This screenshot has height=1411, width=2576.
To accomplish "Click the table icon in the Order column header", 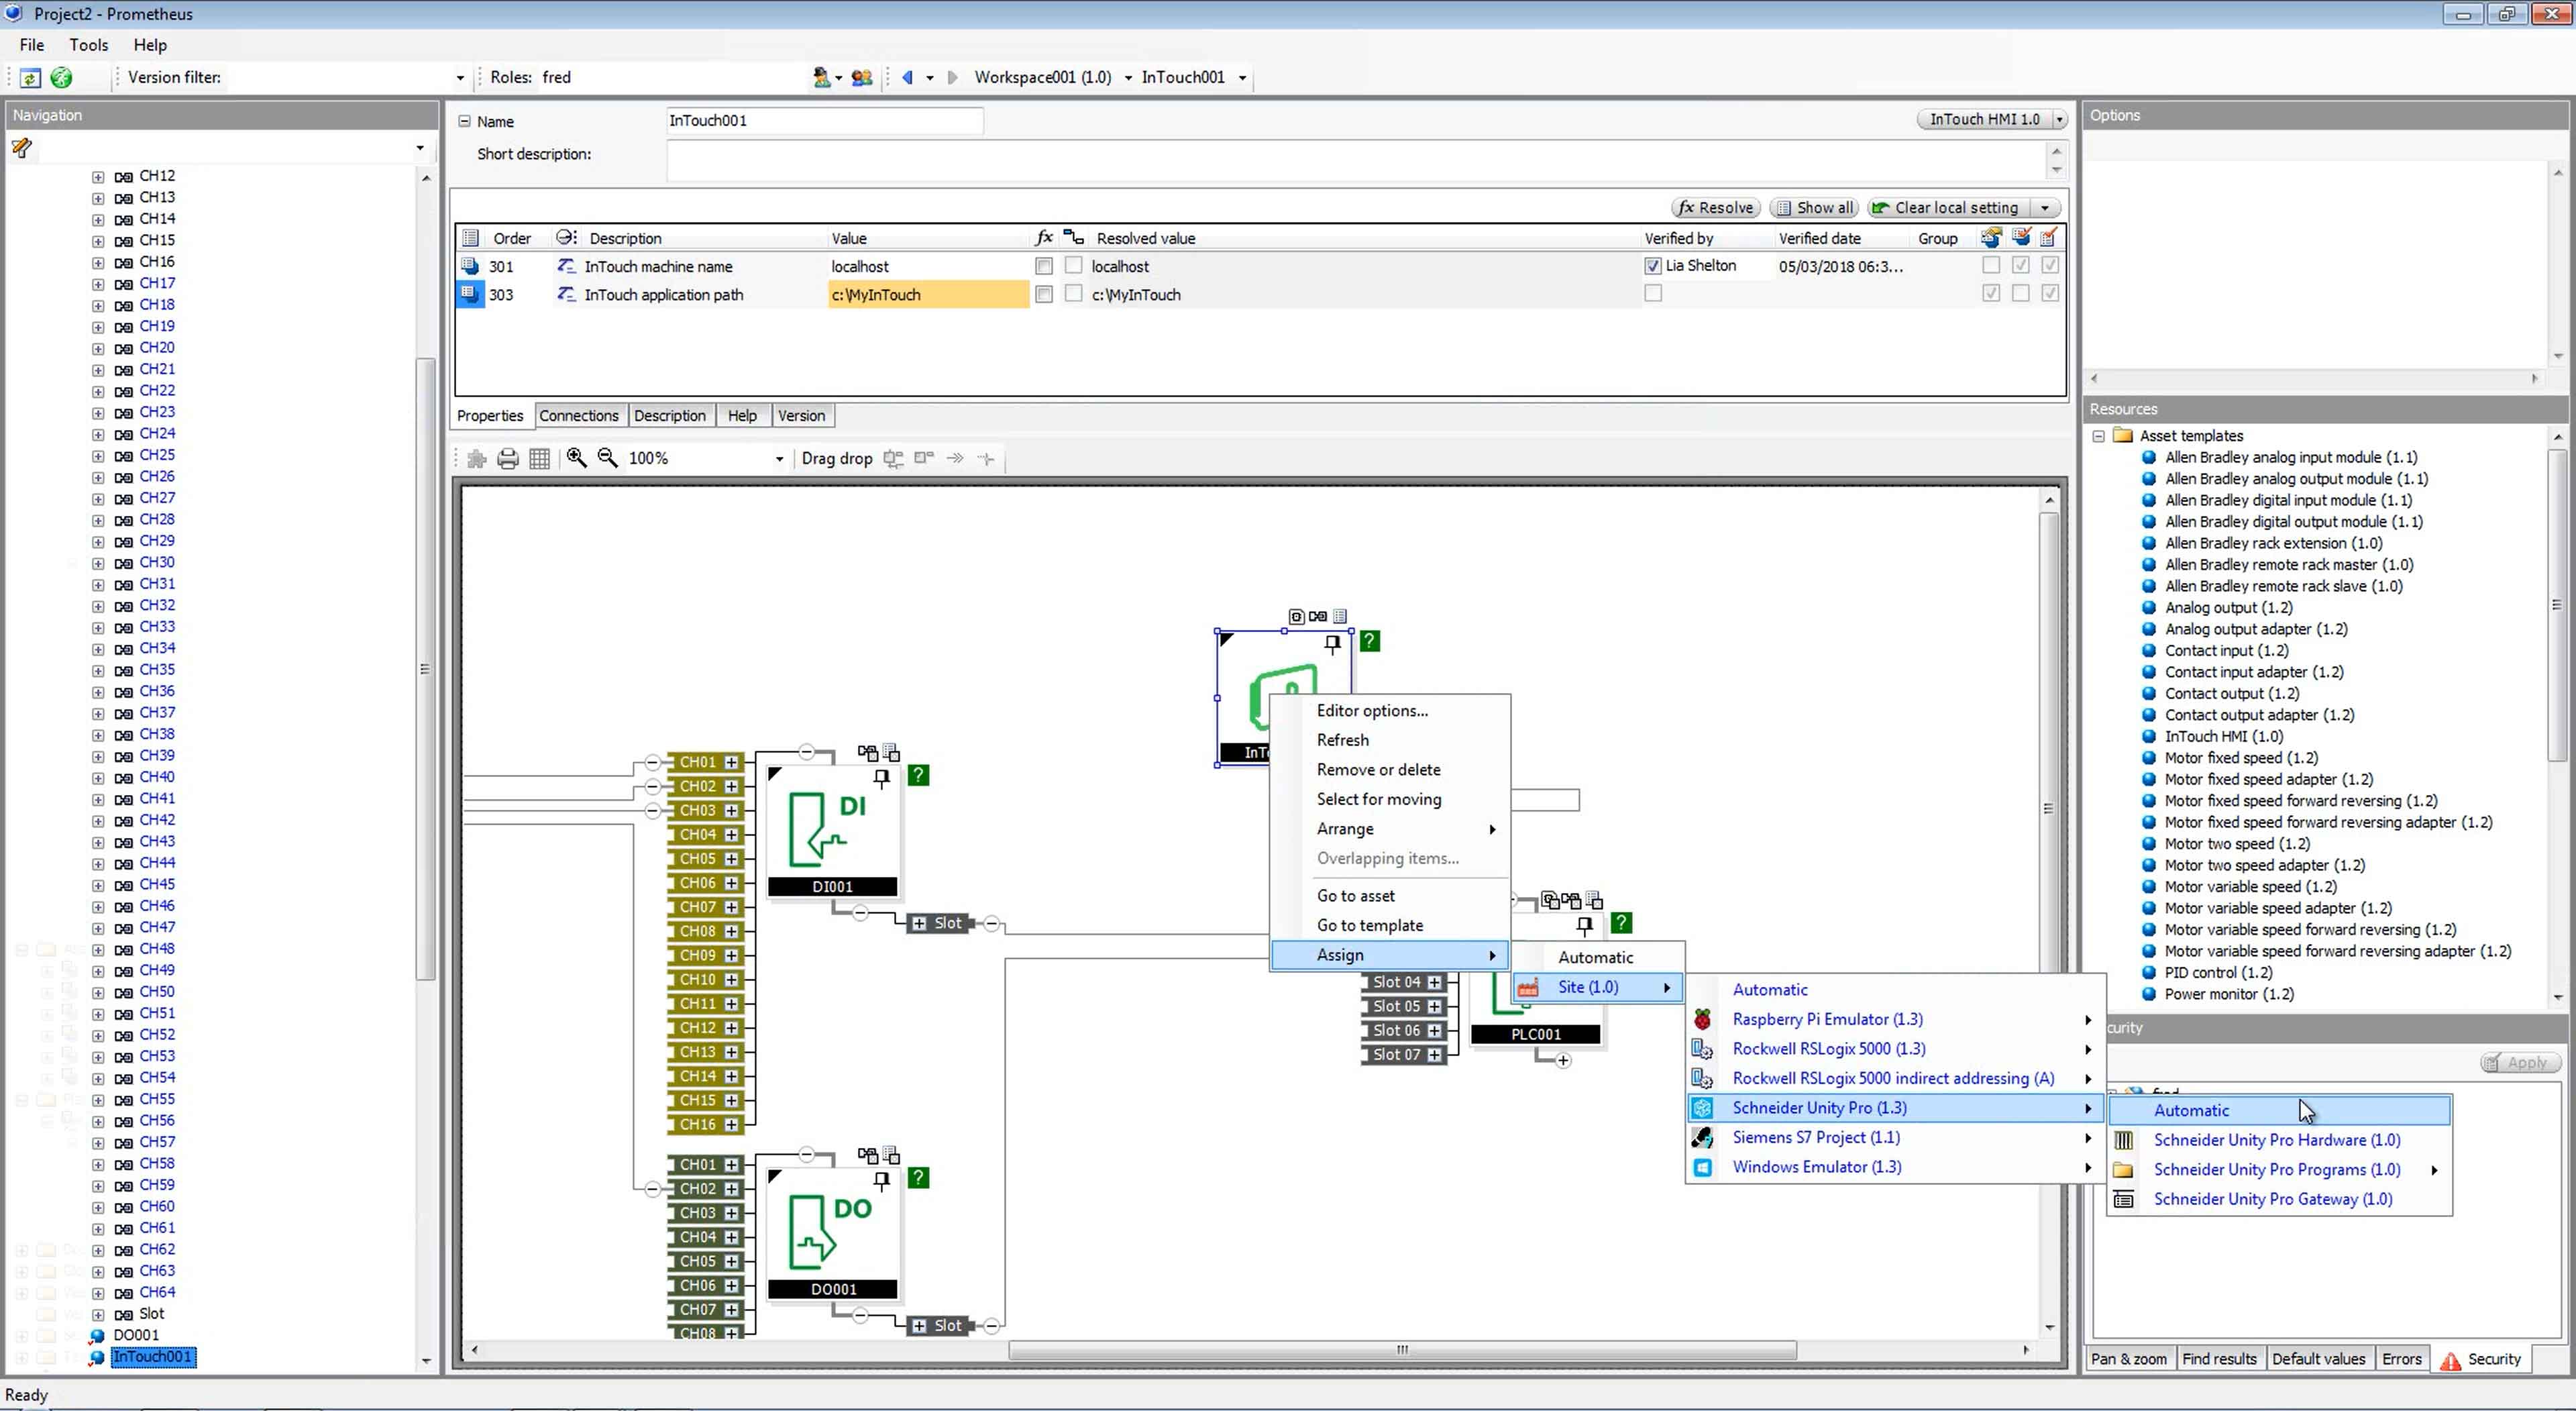I will (x=470, y=238).
